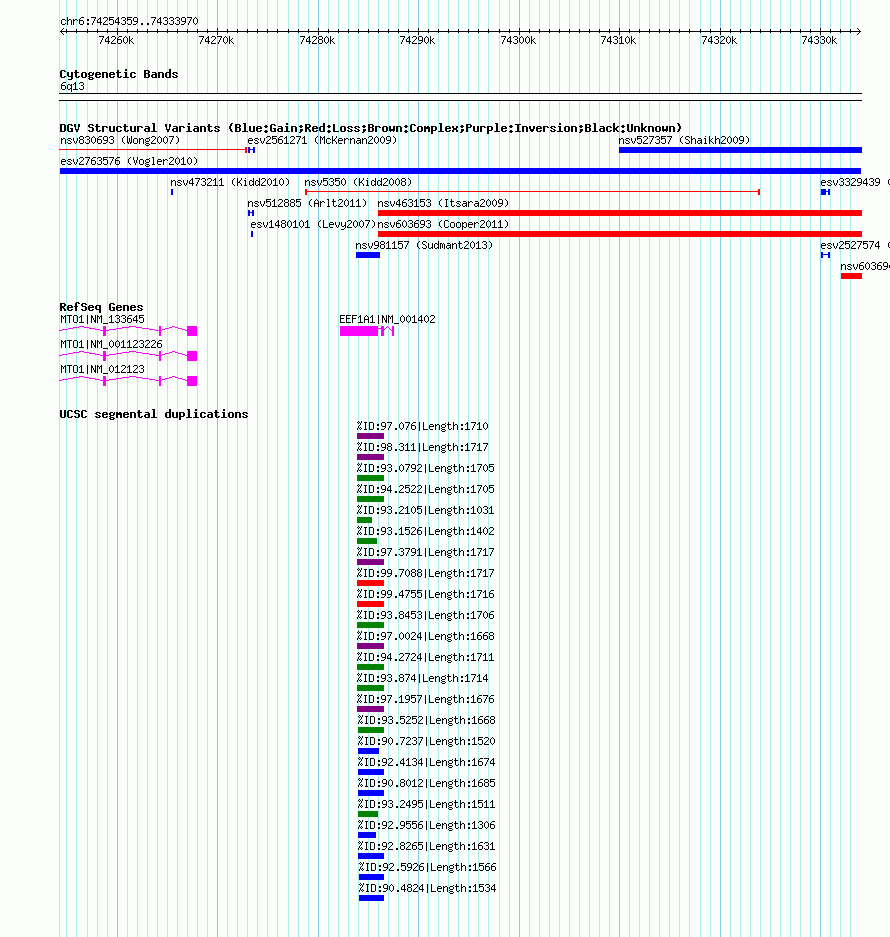Select nsv463153 (Itsara2009) label

[x=443, y=203]
